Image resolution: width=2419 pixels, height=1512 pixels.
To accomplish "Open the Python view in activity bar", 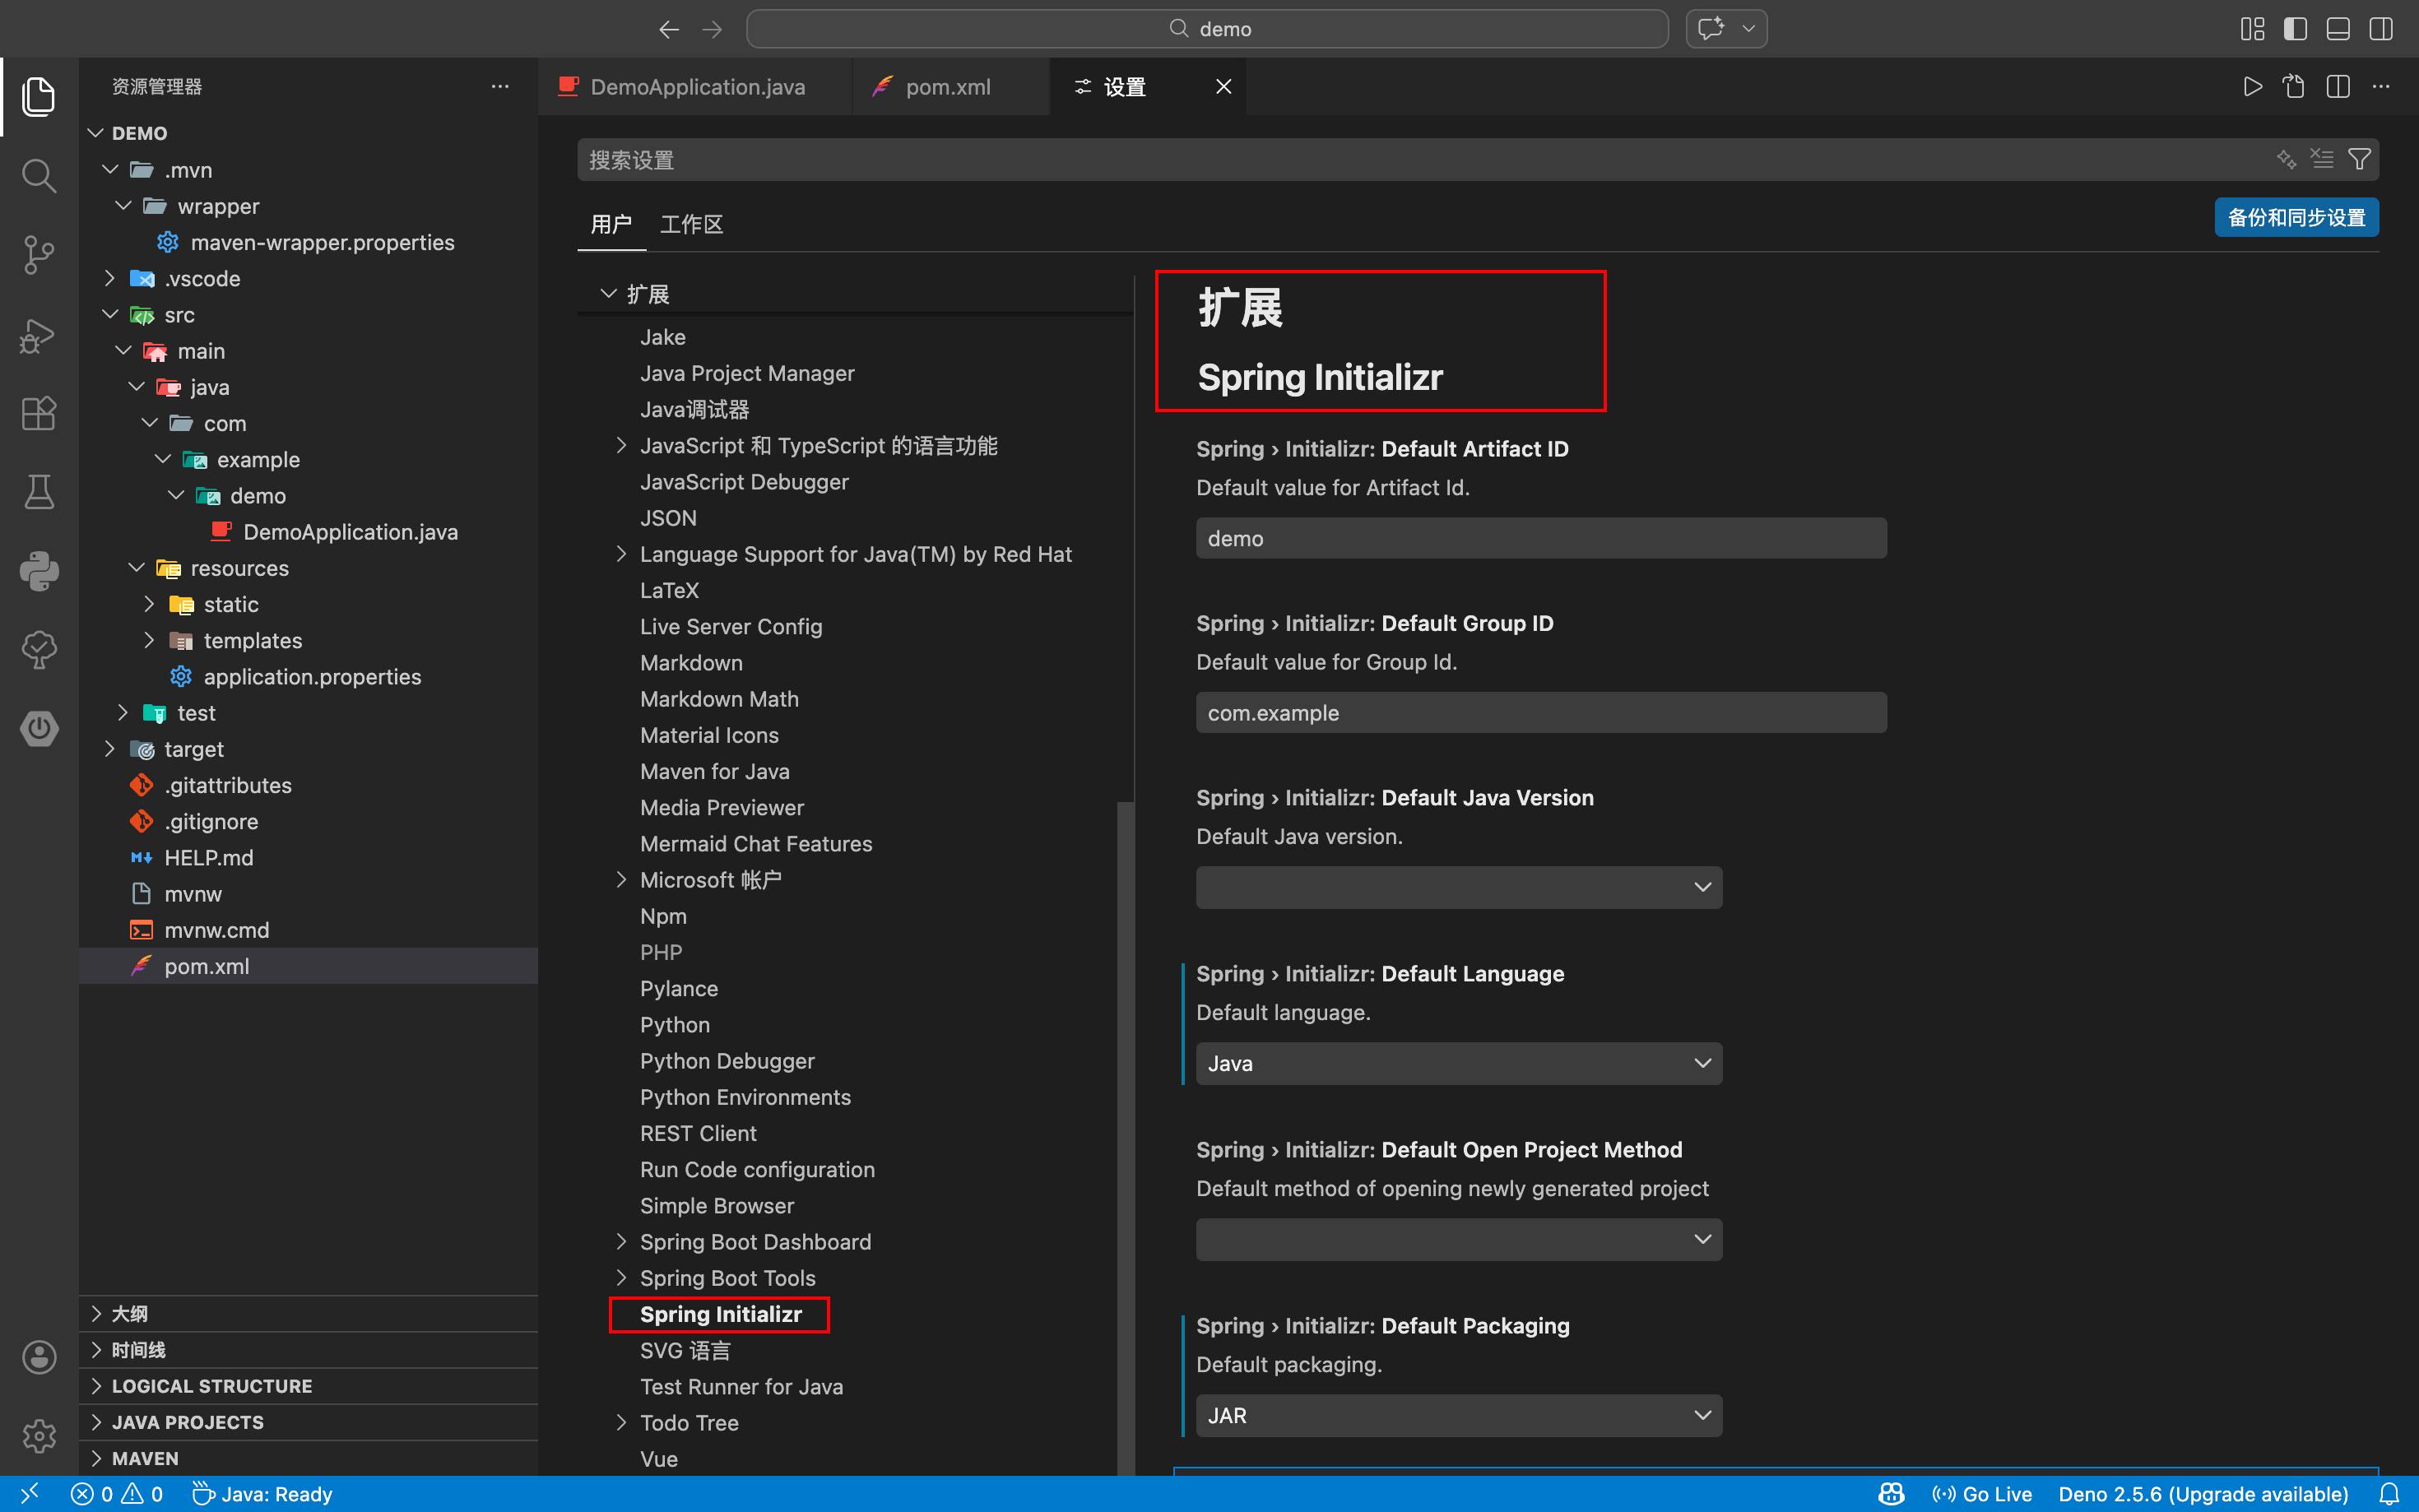I will (x=39, y=571).
